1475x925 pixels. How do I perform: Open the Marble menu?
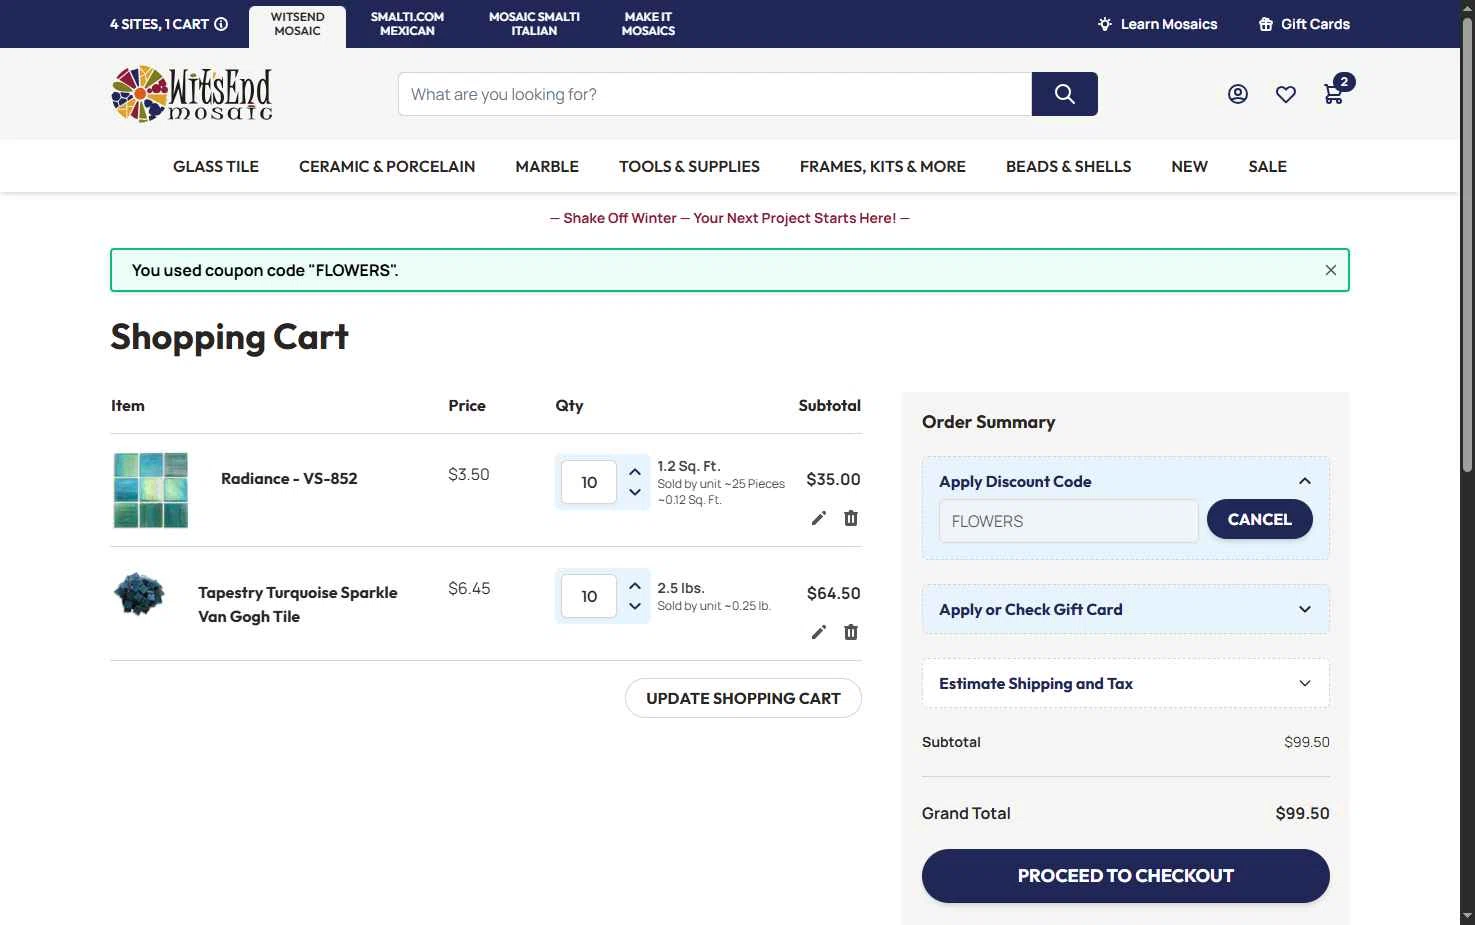coord(547,166)
